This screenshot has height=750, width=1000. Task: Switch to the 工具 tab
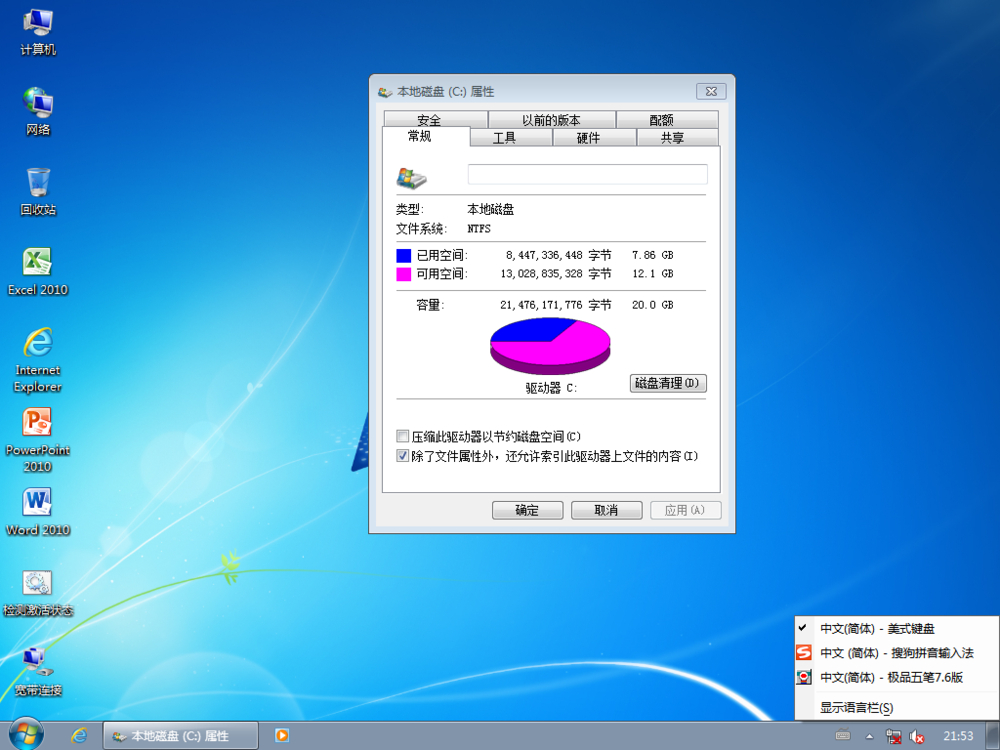pos(511,137)
